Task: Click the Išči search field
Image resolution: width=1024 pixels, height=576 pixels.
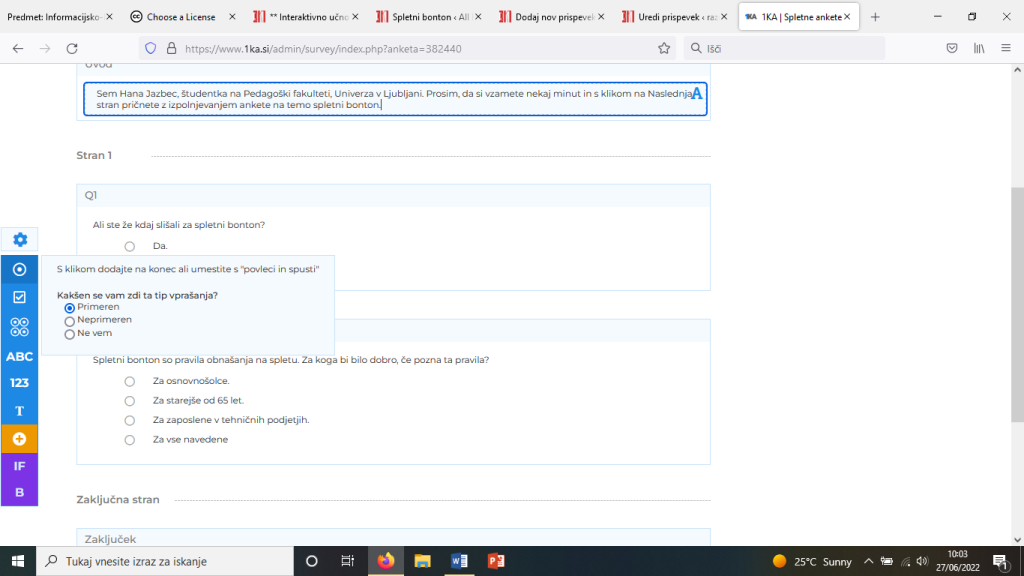Action: pyautogui.click(x=784, y=48)
